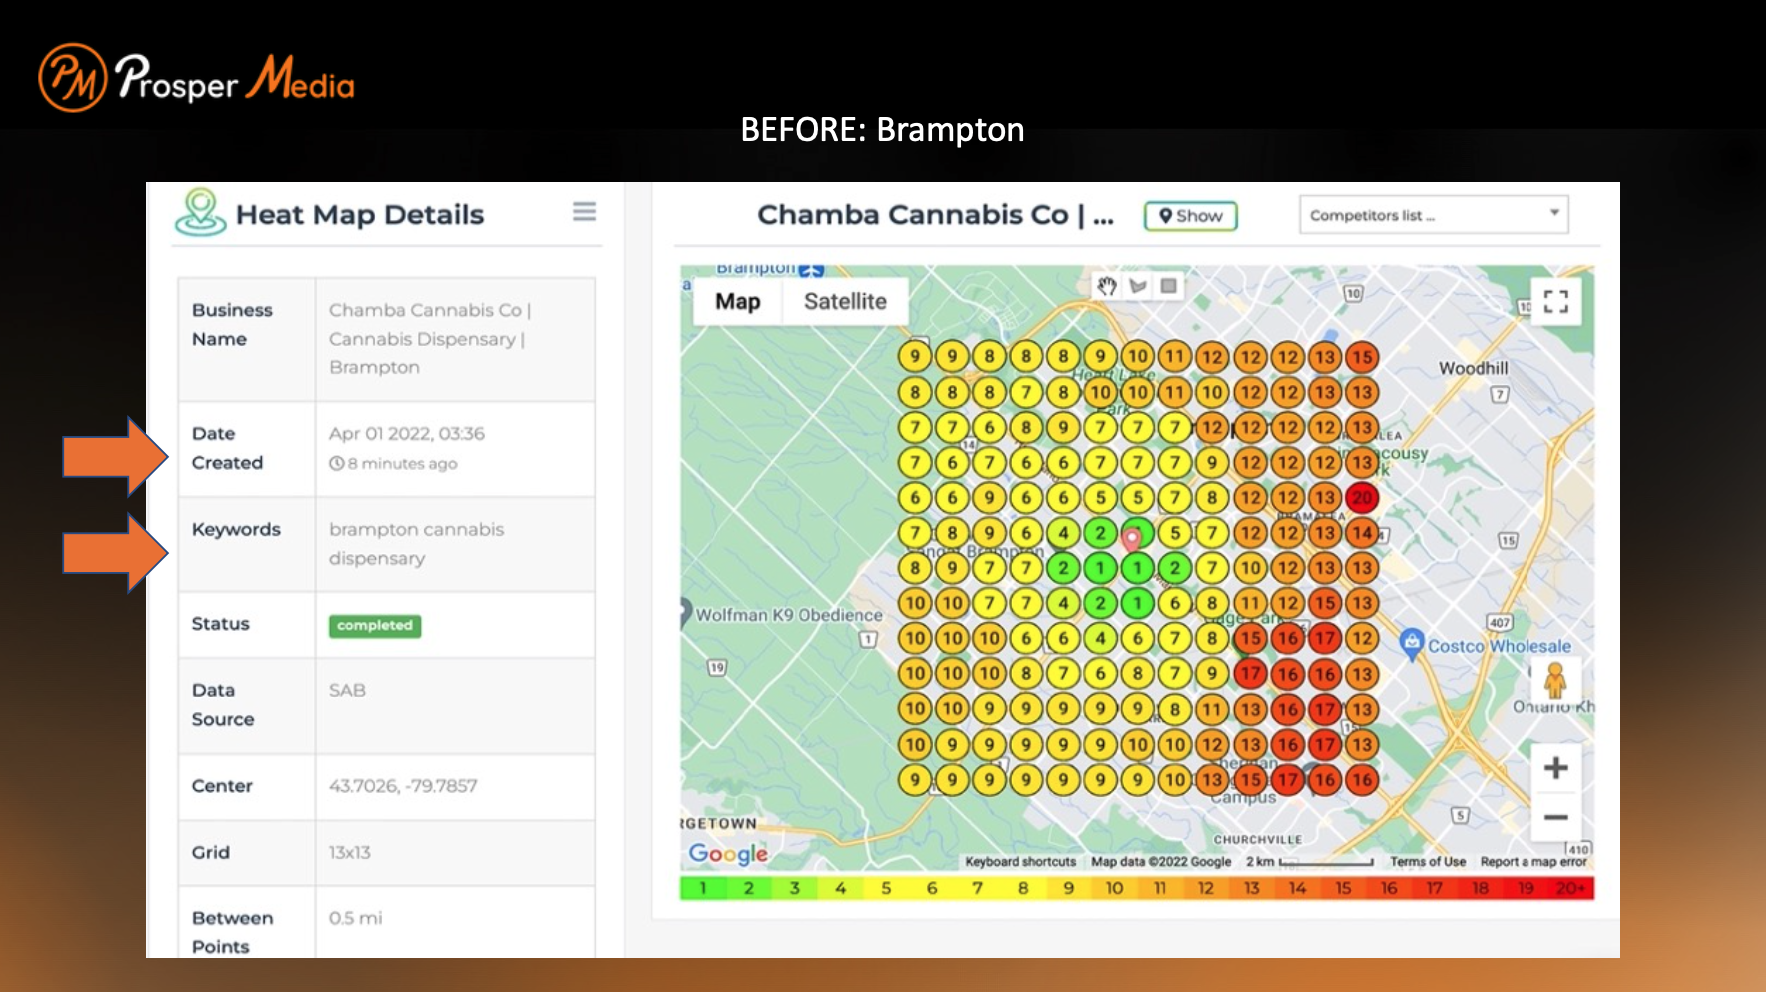Select the business name 'Chamba Cannabis Co |' text
The height and width of the screenshot is (992, 1766).
point(430,310)
